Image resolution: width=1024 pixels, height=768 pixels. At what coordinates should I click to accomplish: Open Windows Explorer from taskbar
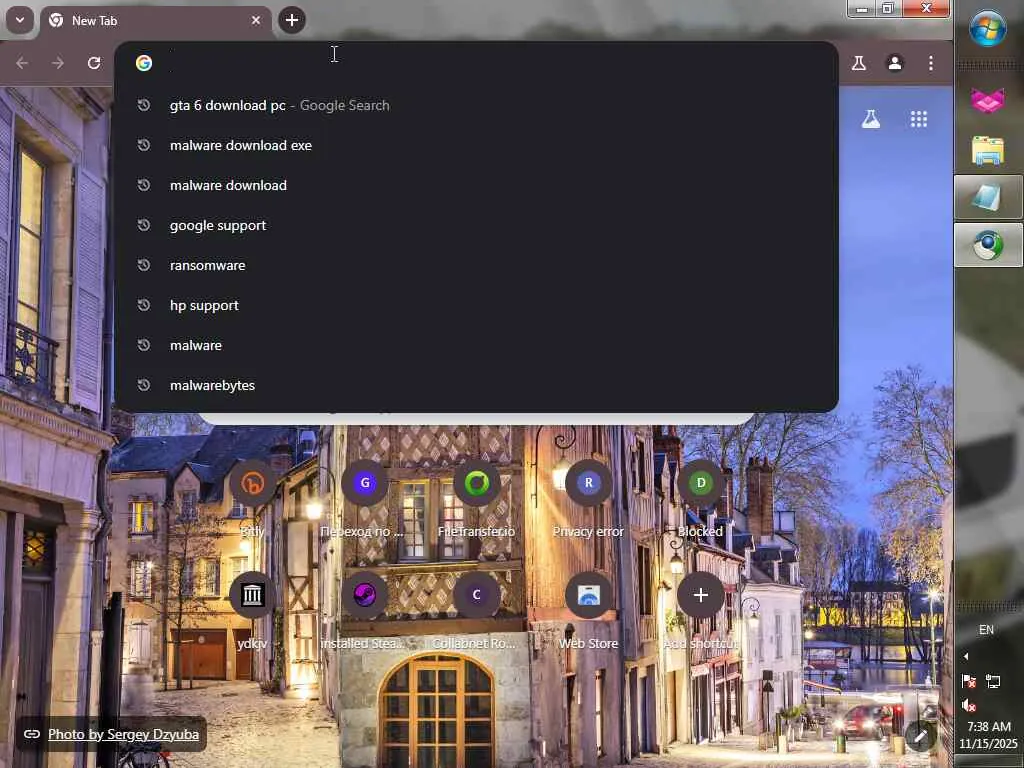(988, 150)
